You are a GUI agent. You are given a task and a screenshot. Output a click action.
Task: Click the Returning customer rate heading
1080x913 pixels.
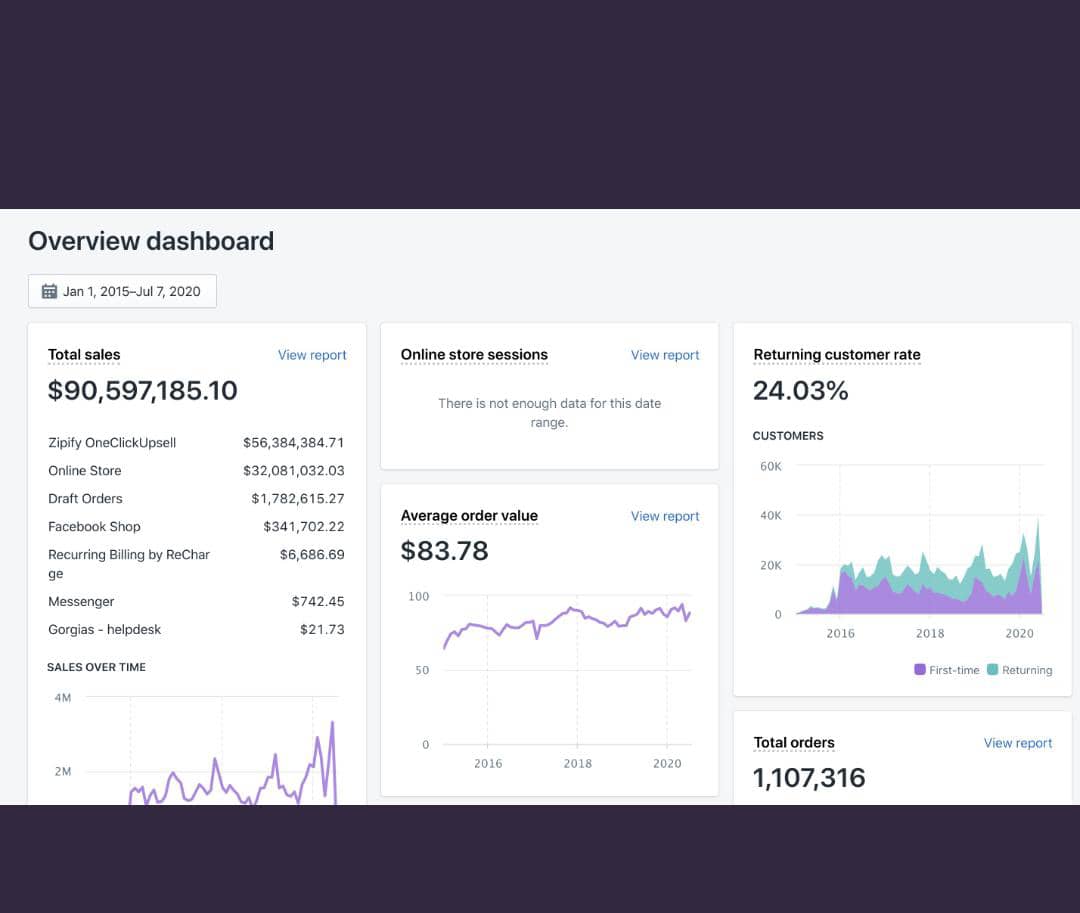click(x=836, y=355)
